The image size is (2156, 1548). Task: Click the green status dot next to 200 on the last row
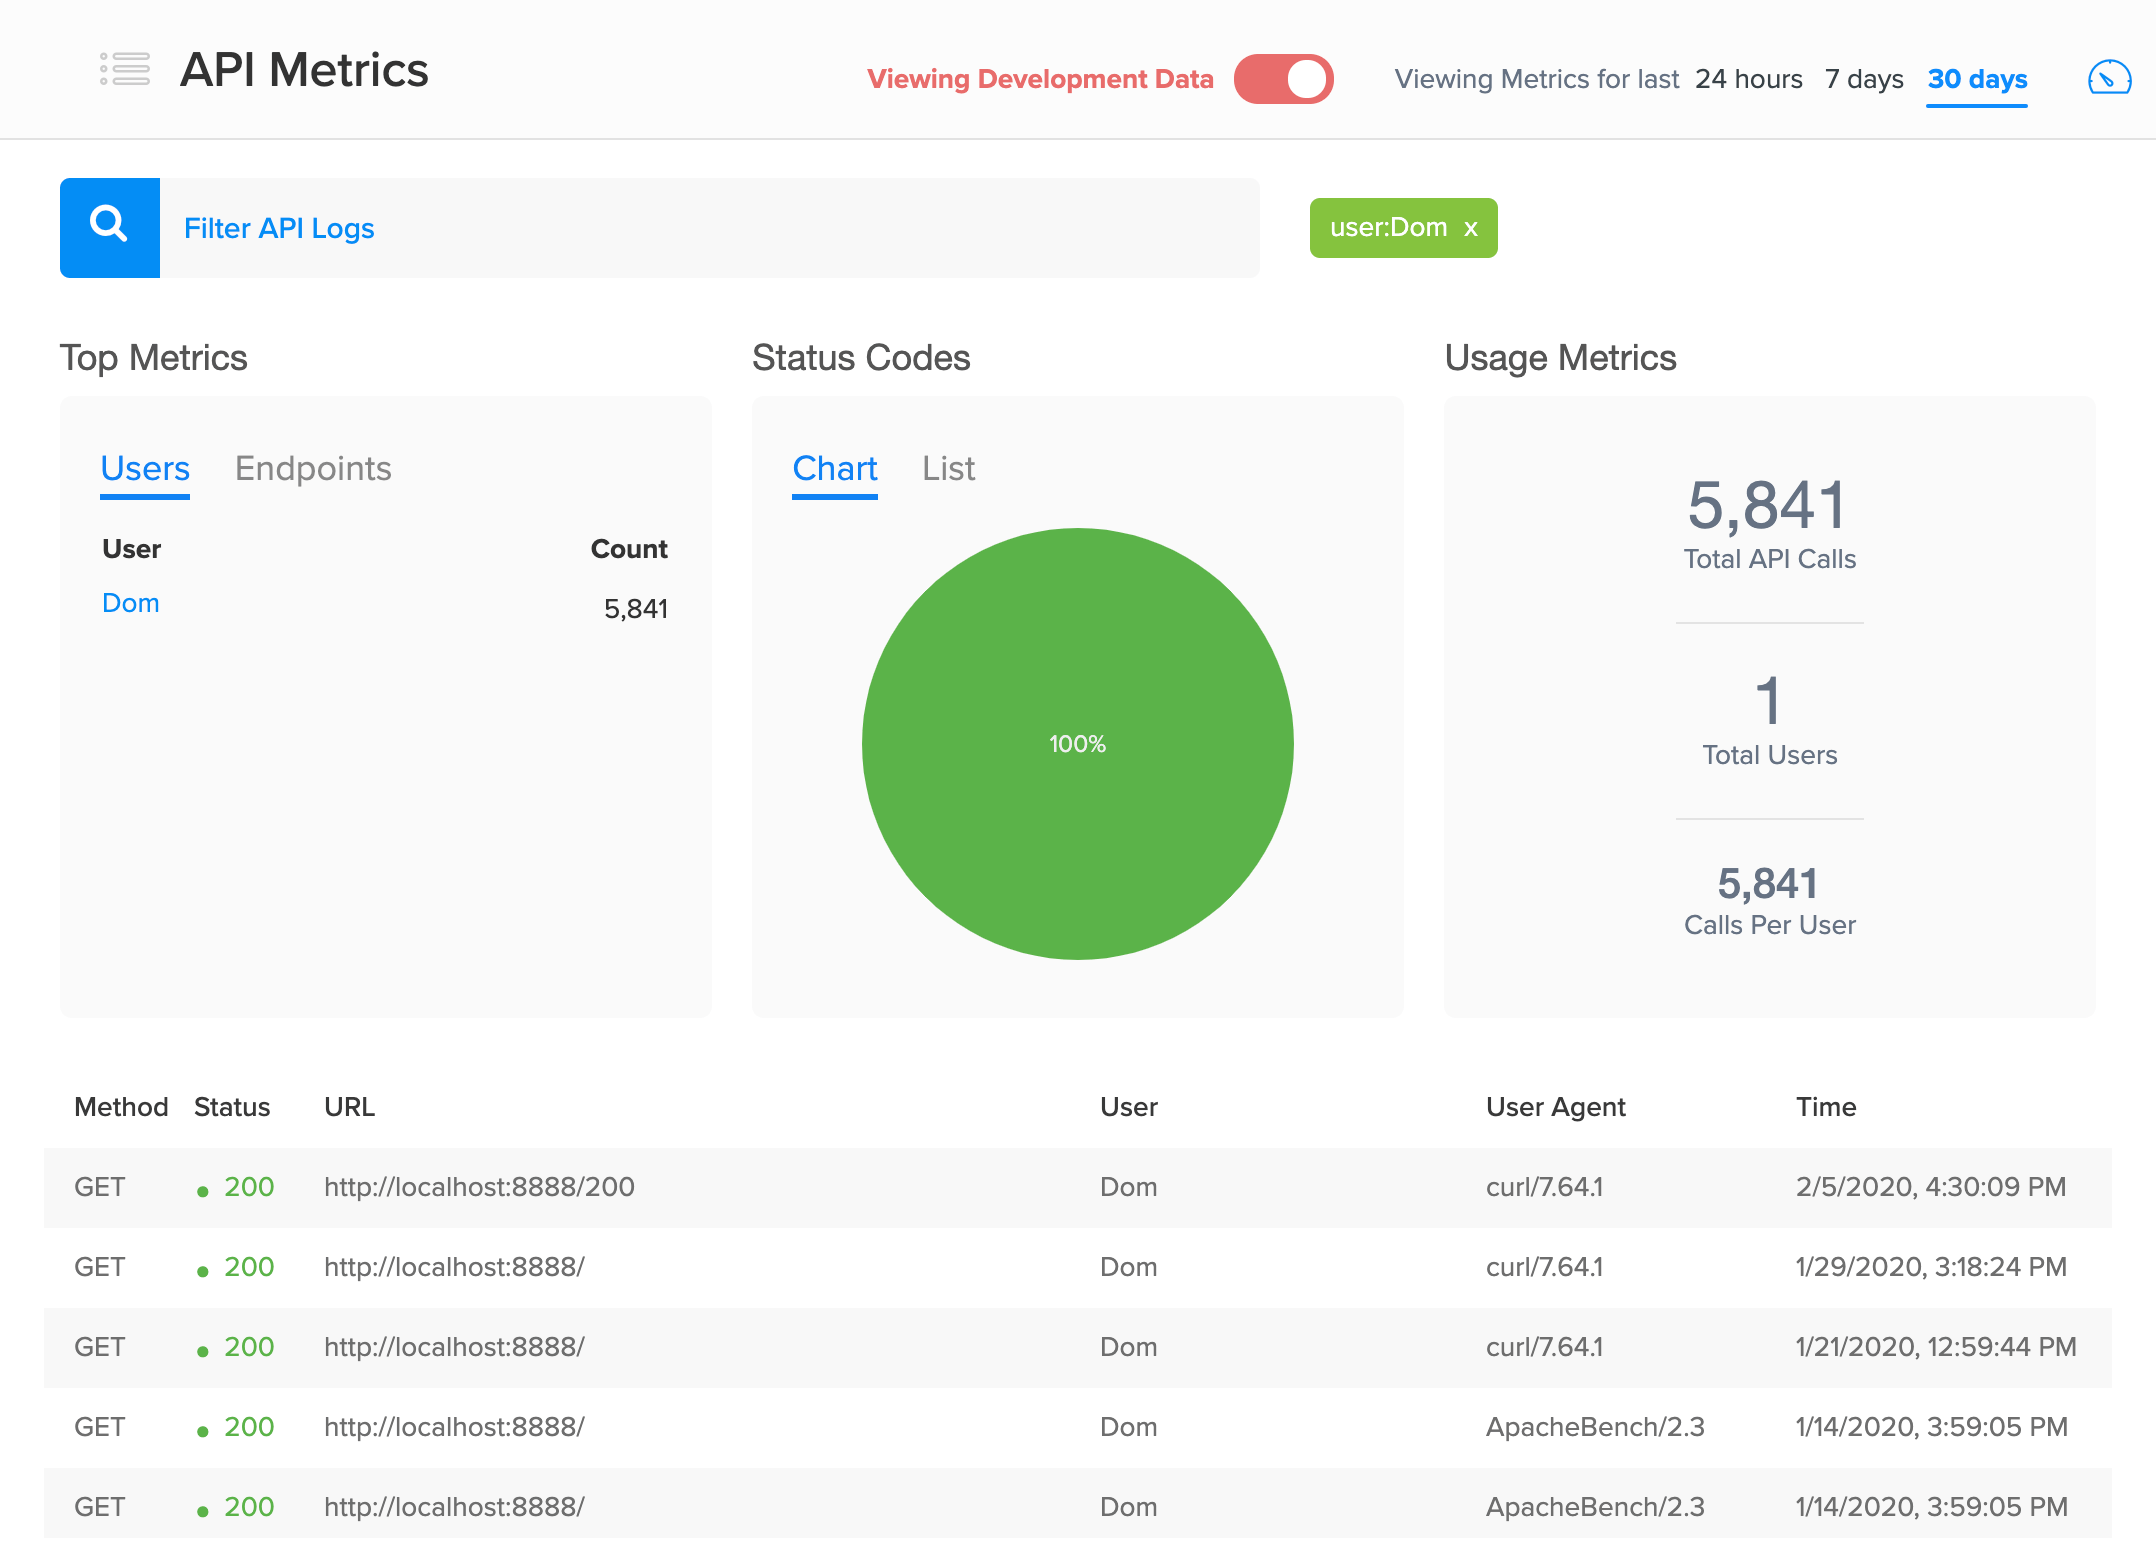click(x=204, y=1508)
